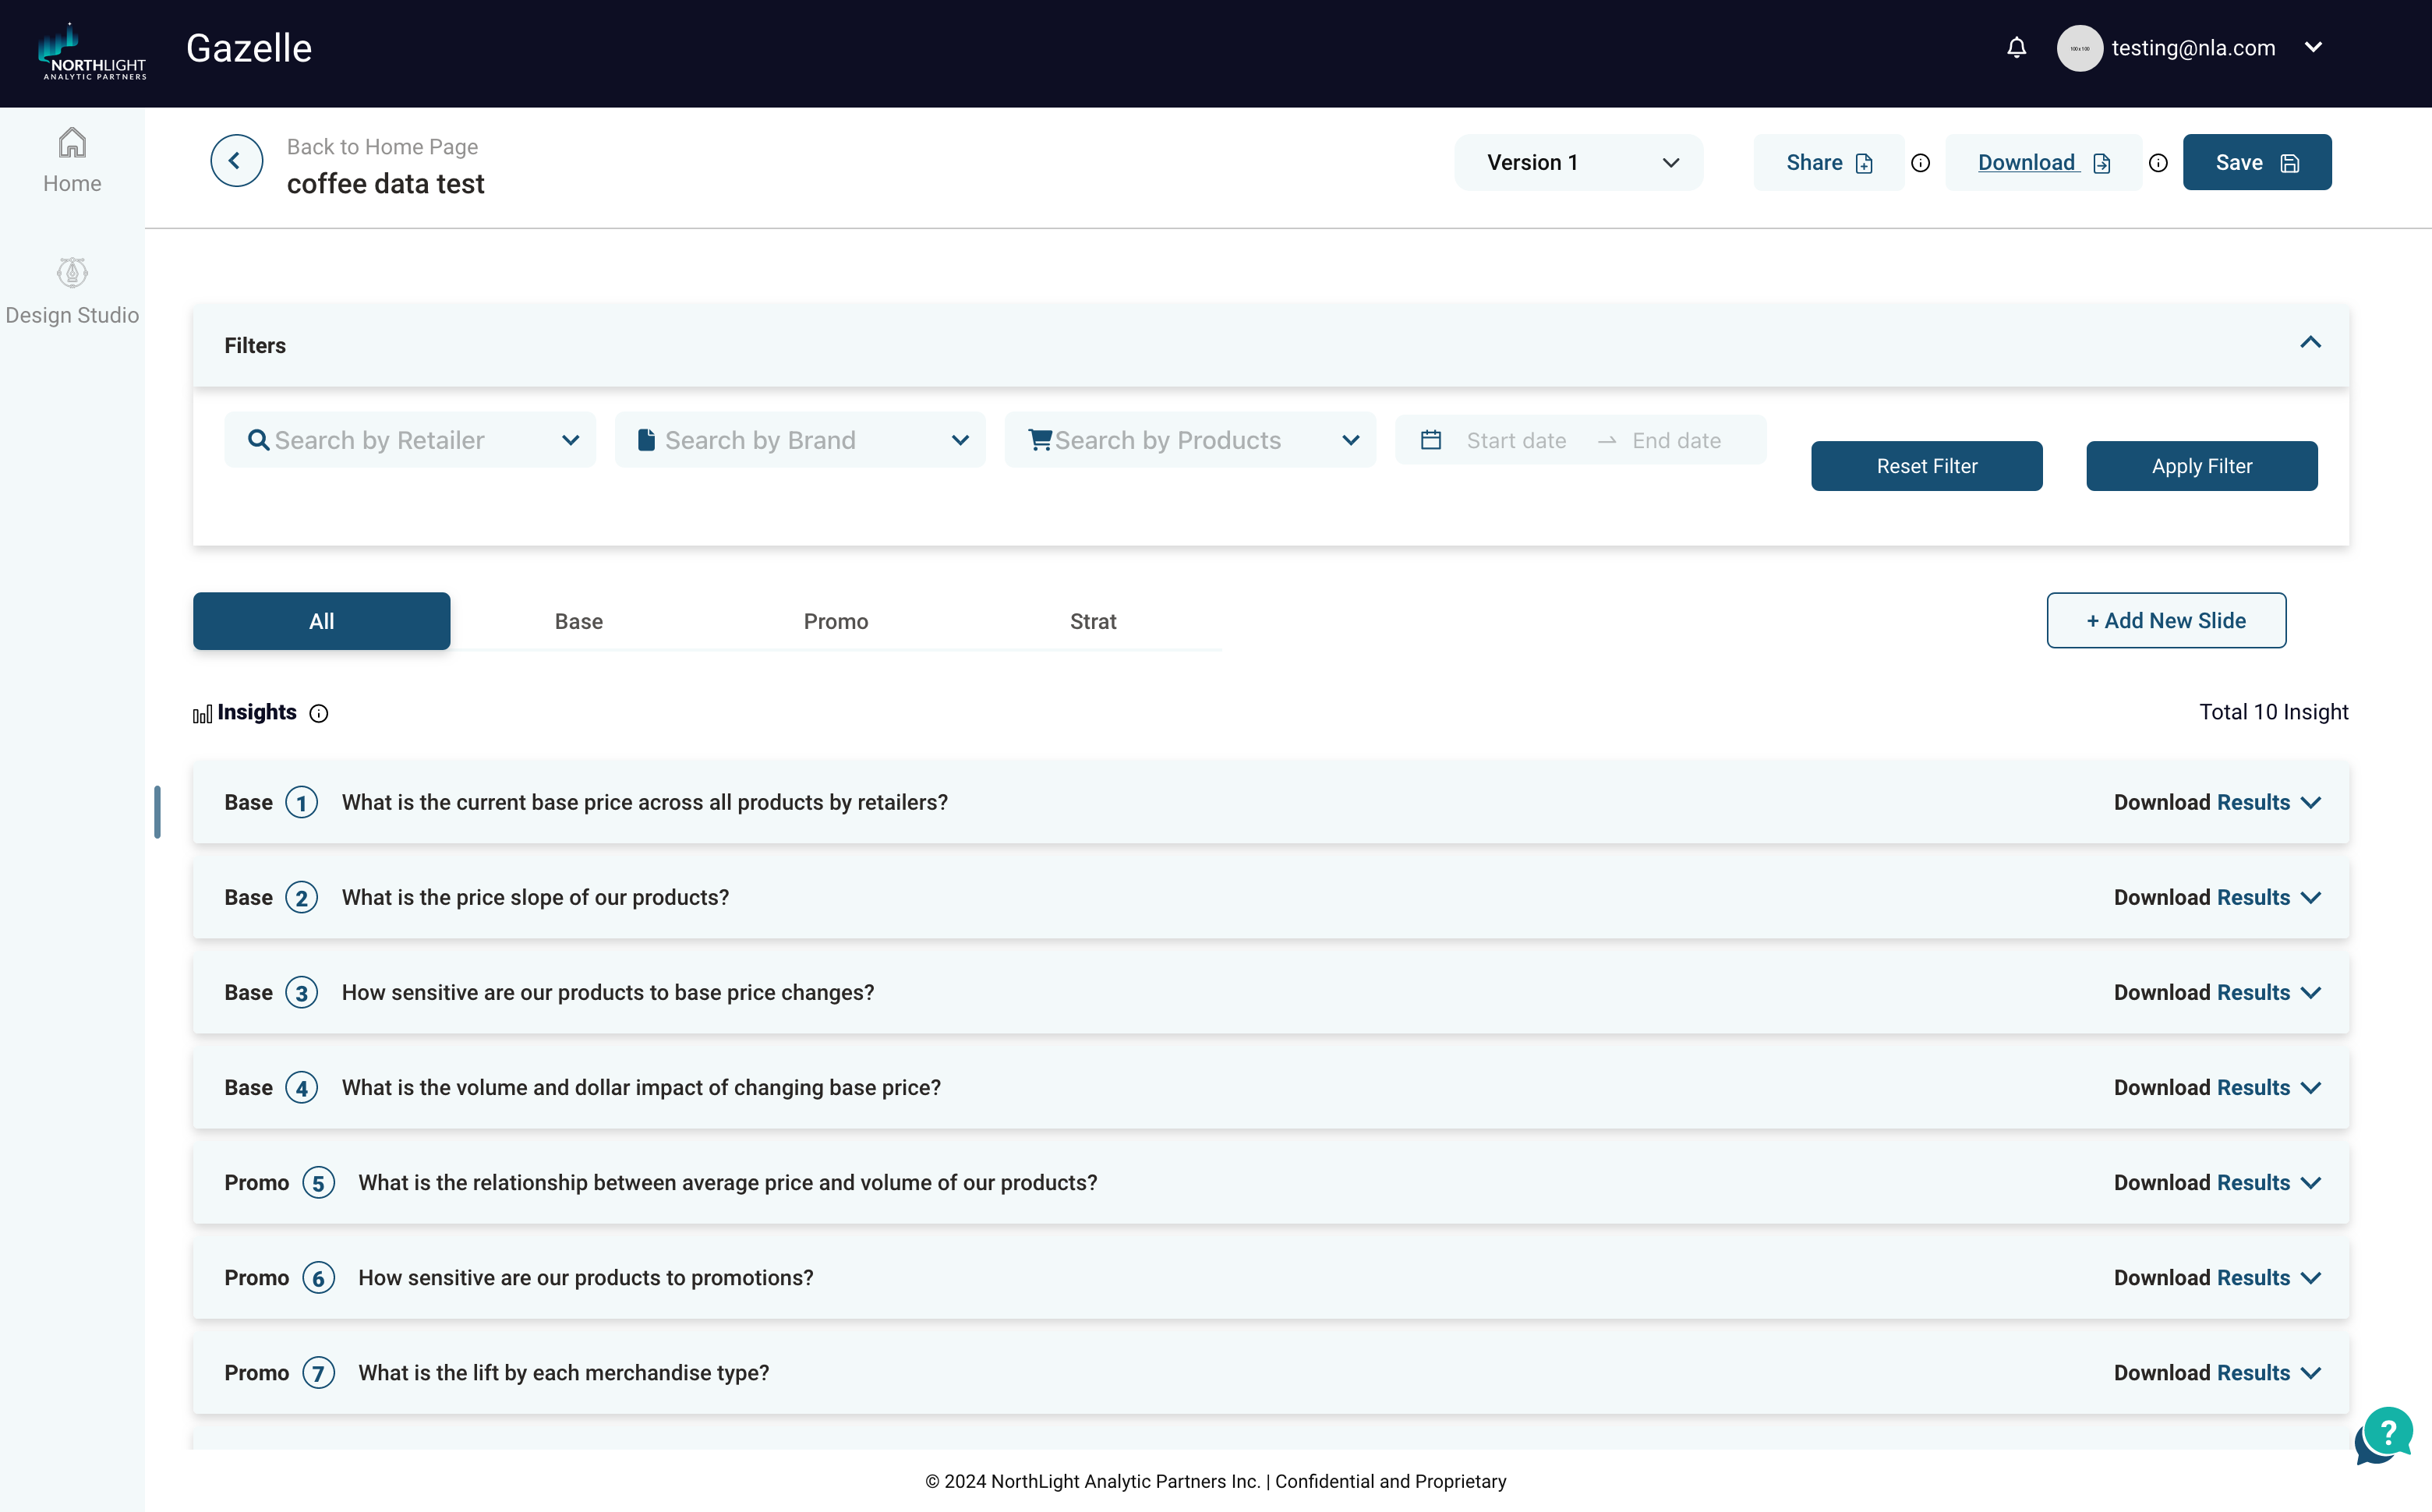Switch to the Base tab

(x=579, y=621)
